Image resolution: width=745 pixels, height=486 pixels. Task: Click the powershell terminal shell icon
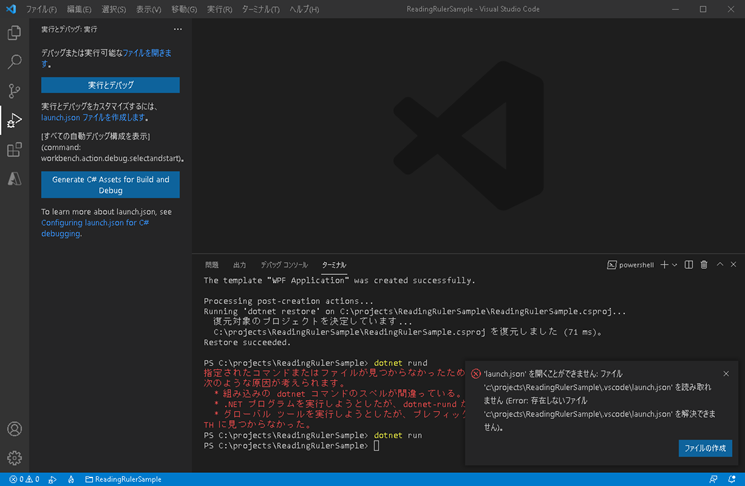(611, 265)
